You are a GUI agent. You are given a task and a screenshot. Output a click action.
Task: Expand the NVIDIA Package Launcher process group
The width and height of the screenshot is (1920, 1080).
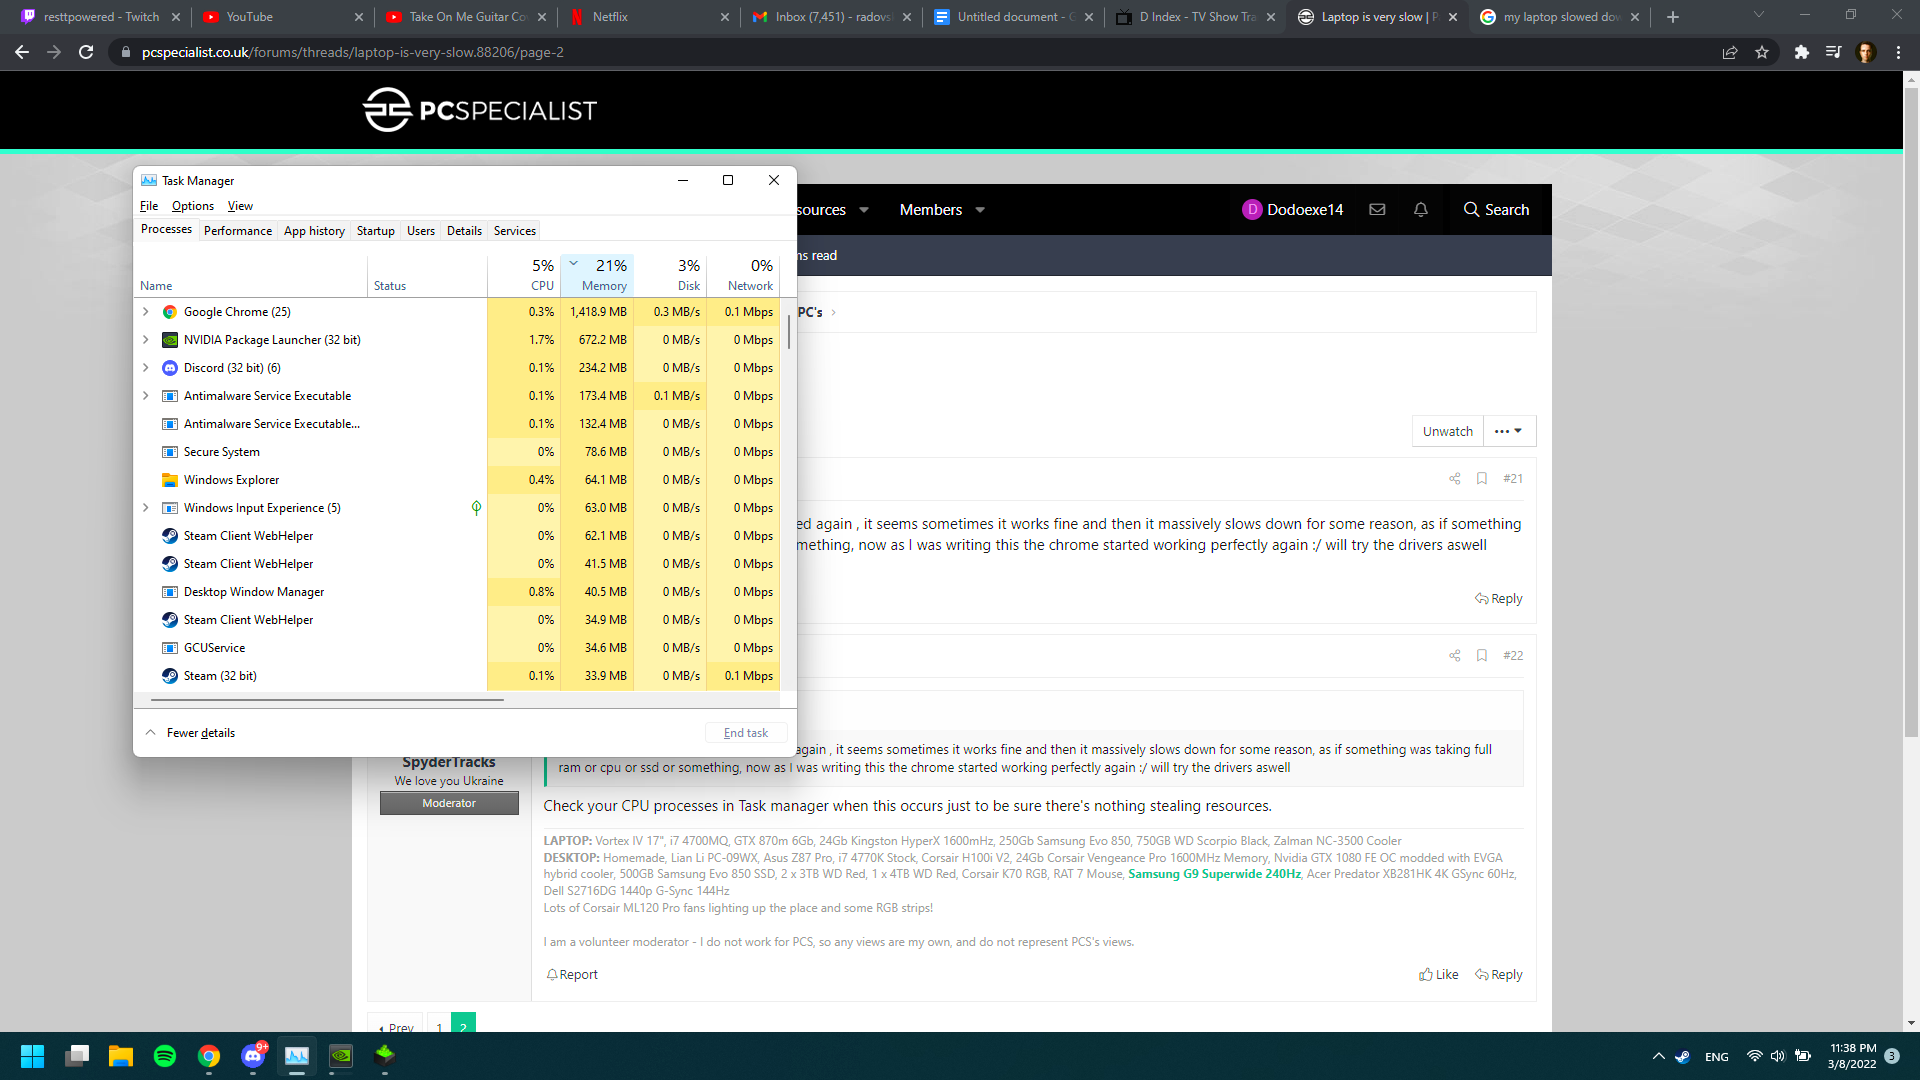coord(146,340)
